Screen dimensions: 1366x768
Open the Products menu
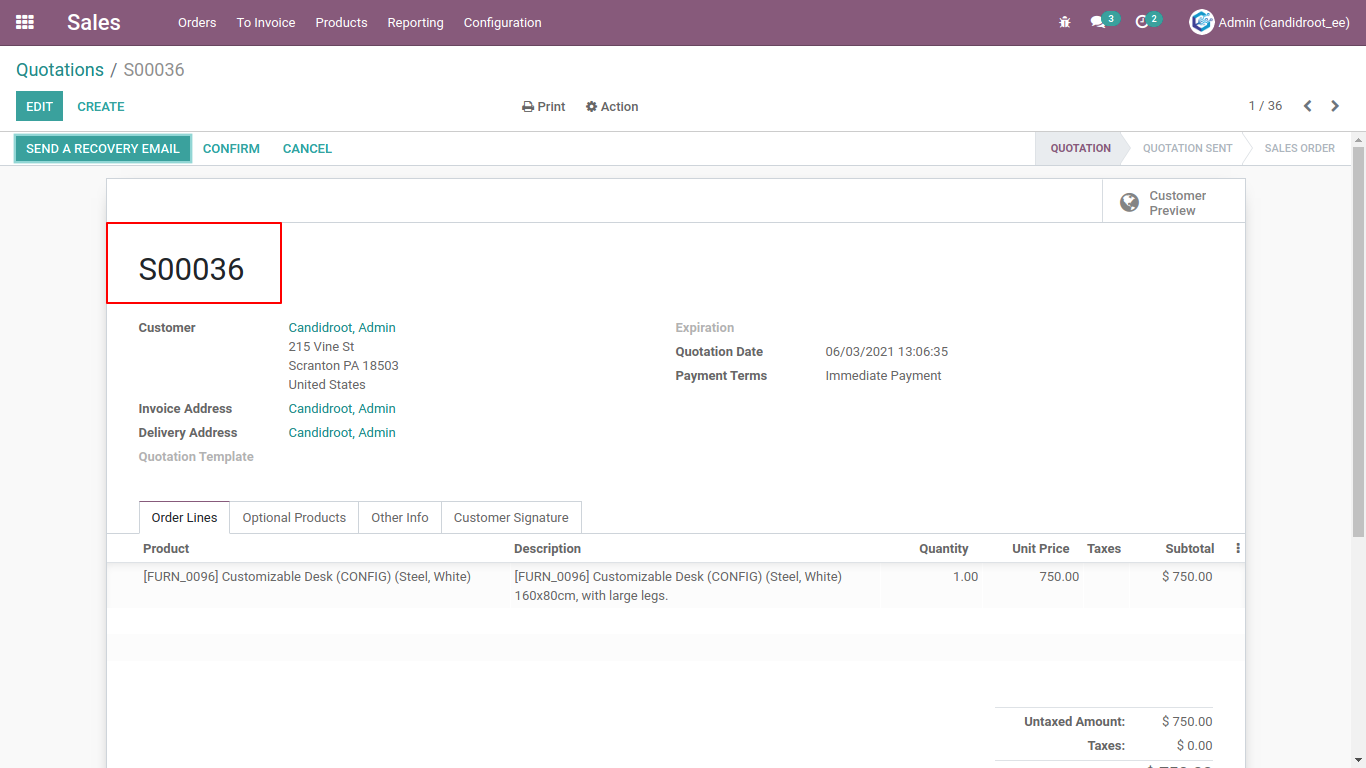(x=341, y=22)
